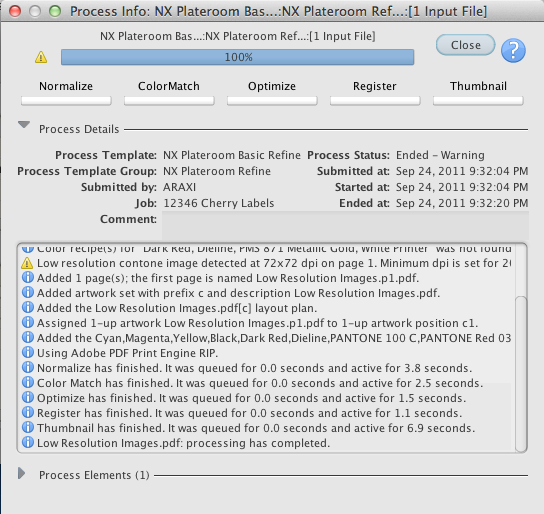Viewport: 544px width, 514px height.
Task: Click the Close button
Action: (466, 45)
